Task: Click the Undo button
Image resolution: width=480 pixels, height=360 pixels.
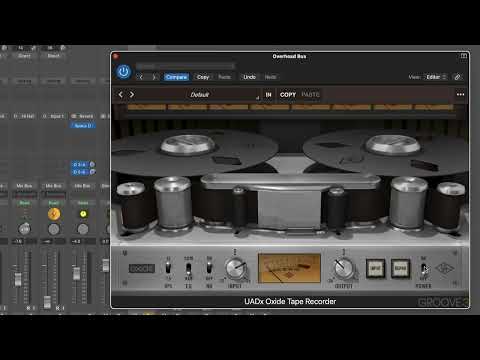Action: point(249,77)
